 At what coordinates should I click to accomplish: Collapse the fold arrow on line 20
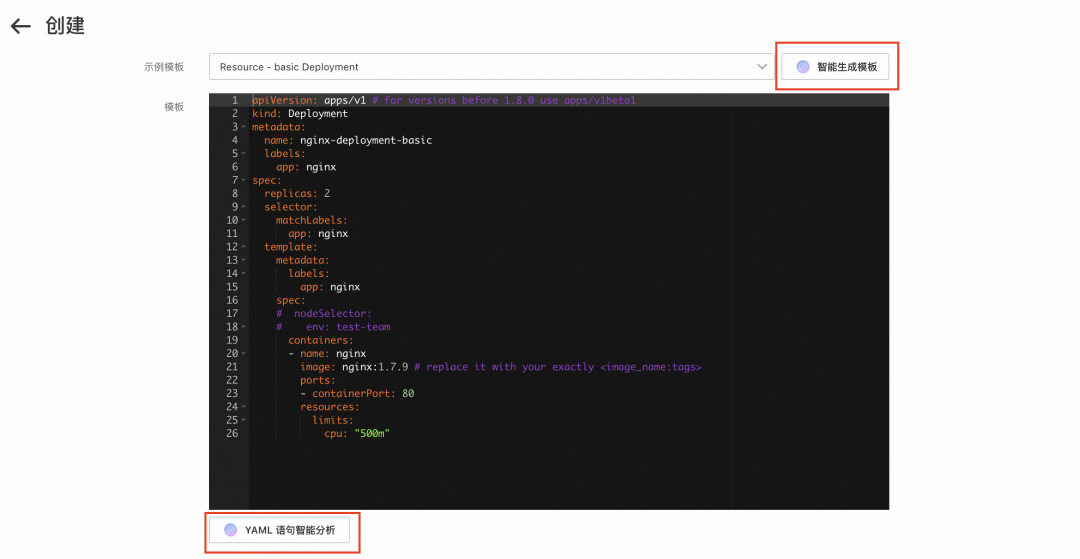tap(244, 354)
